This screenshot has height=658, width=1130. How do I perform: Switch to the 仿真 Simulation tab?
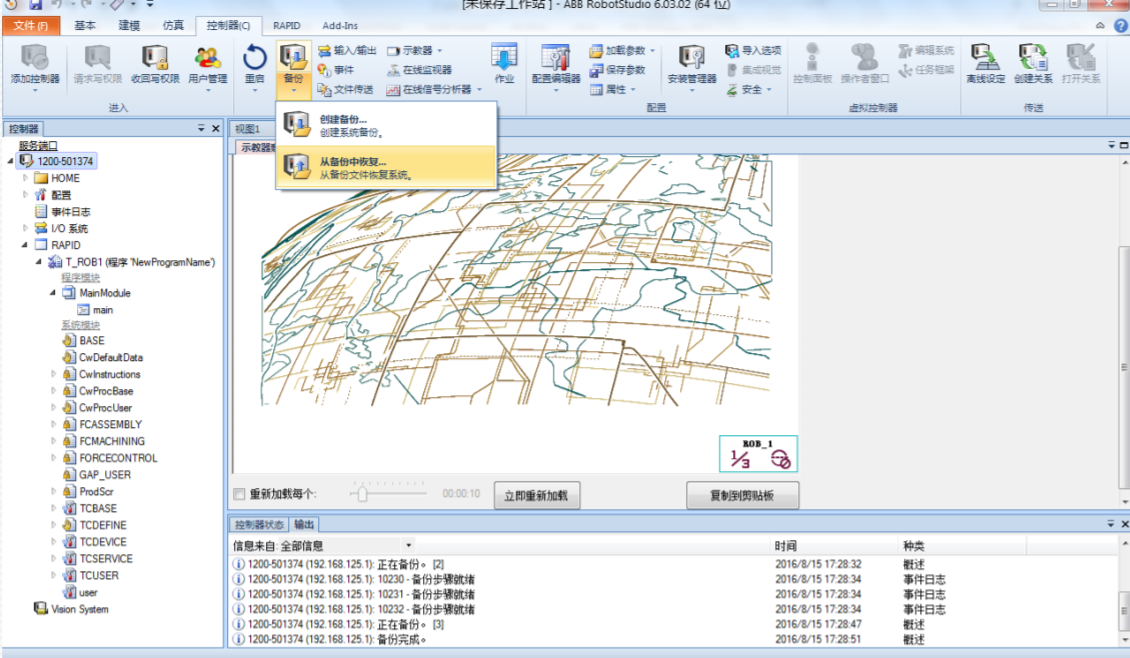point(173,25)
